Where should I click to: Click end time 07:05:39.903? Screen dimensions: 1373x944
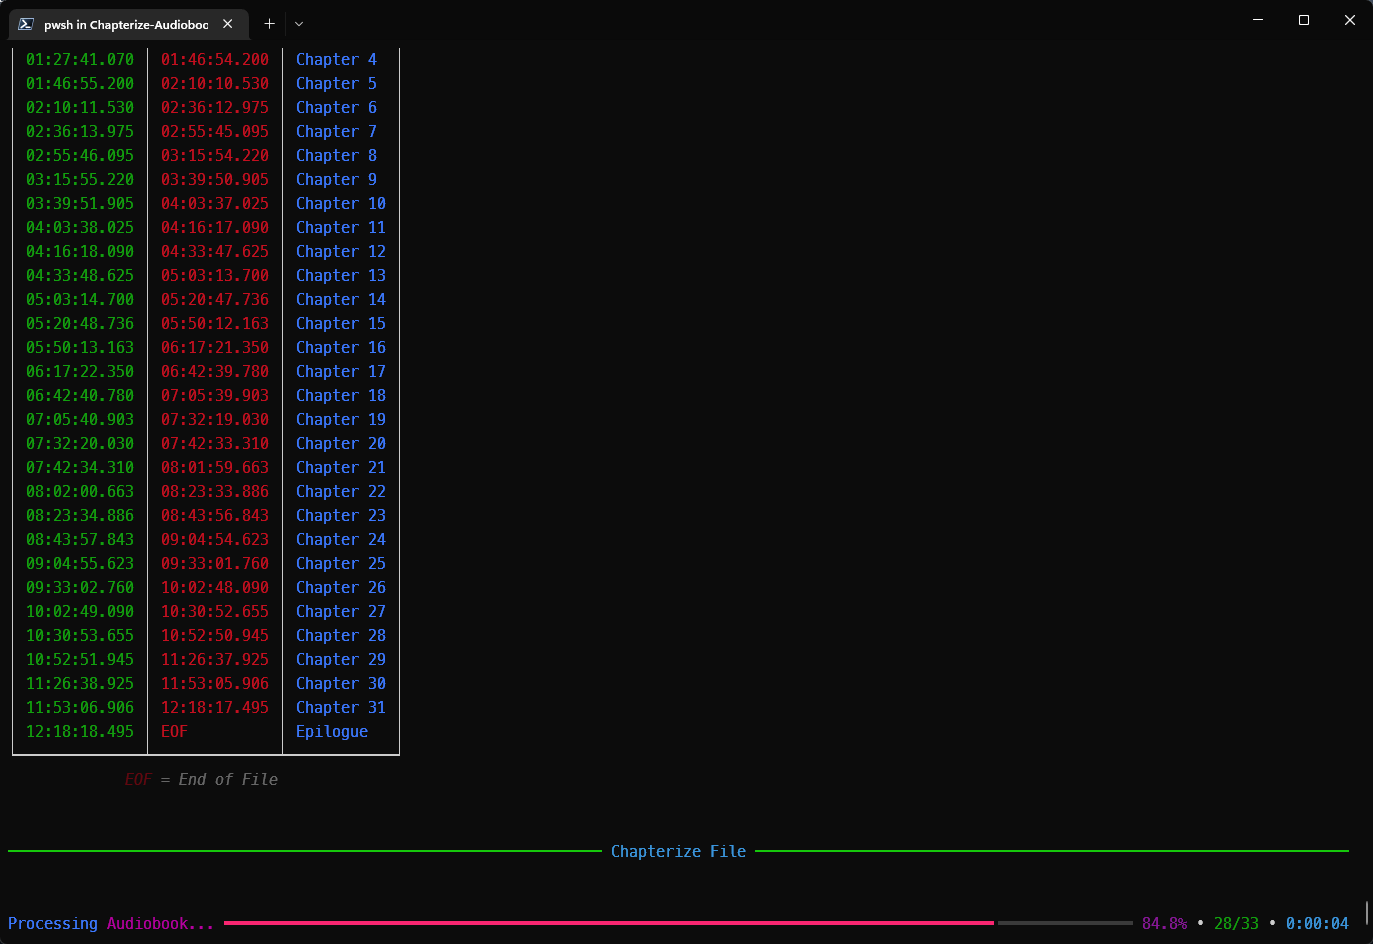(x=215, y=396)
